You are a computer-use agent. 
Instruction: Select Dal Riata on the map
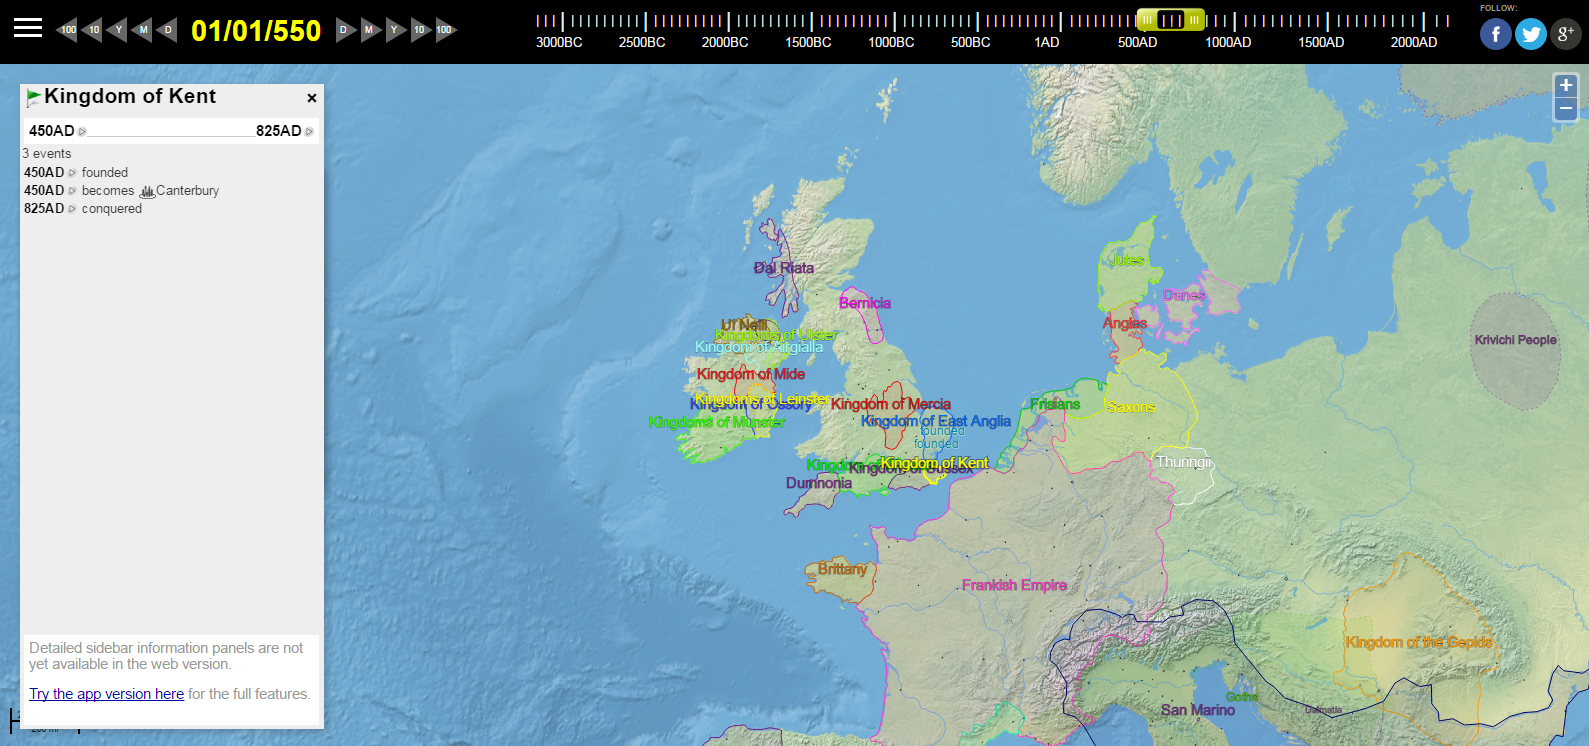784,268
